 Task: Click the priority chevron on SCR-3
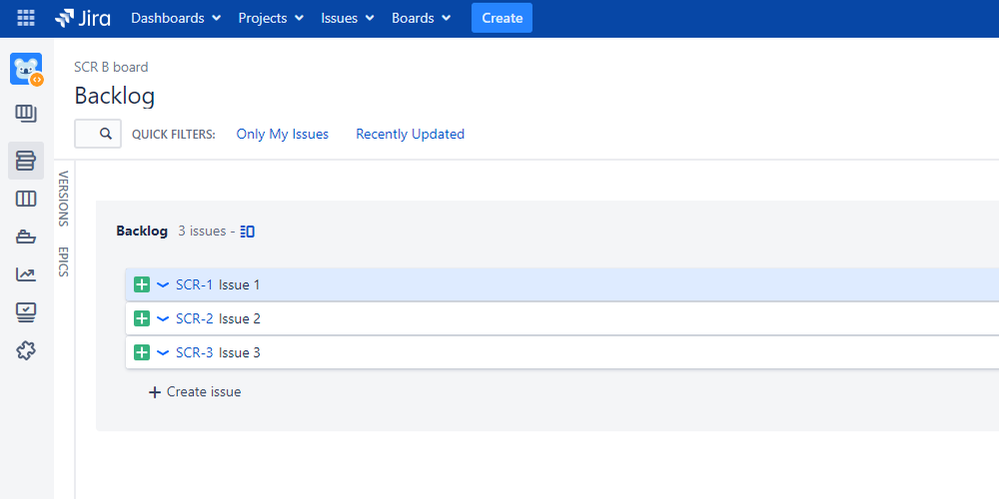[162, 352]
